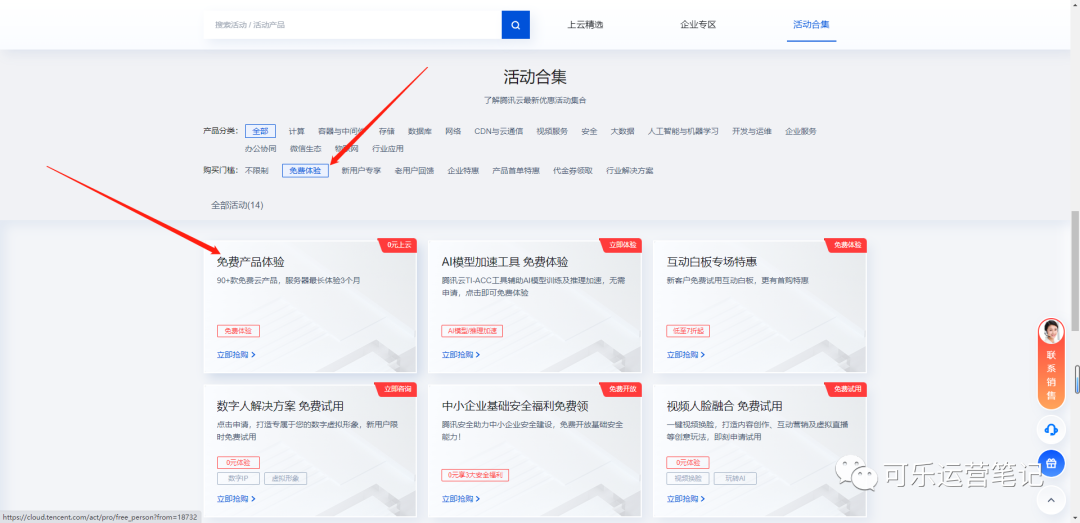This screenshot has height=523, width=1080.
Task: Select the 免费体验 threshold filter
Action: 305,170
